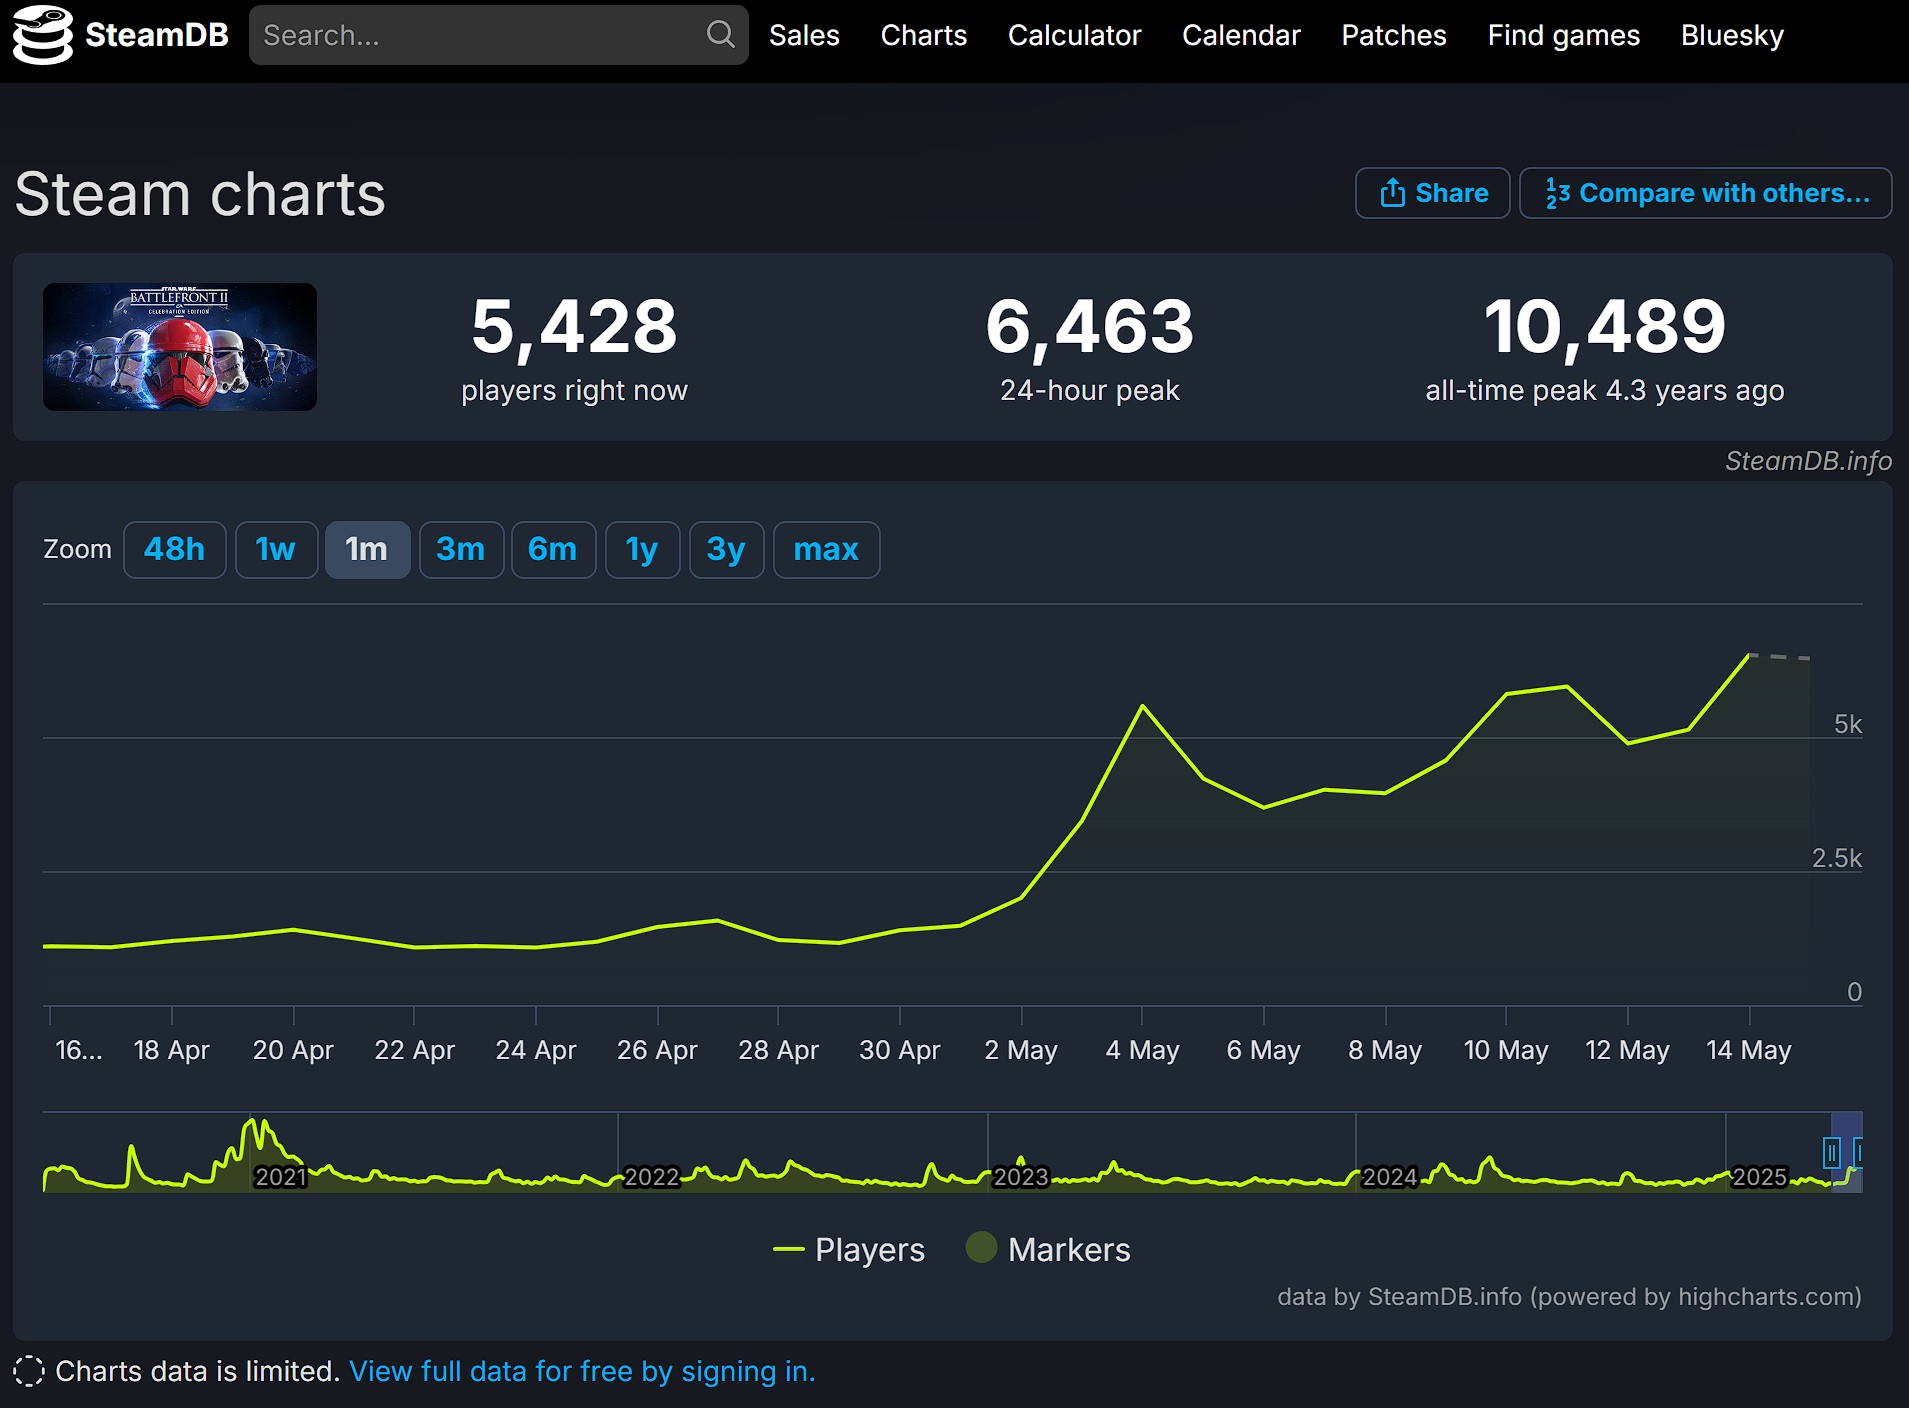Image resolution: width=1909 pixels, height=1408 pixels.
Task: Click the left navigator range handle
Action: (1832, 1153)
